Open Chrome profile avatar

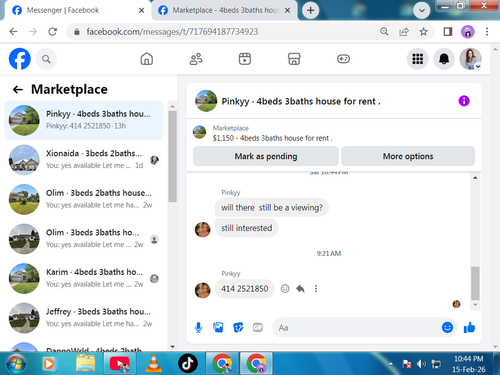[x=468, y=32]
